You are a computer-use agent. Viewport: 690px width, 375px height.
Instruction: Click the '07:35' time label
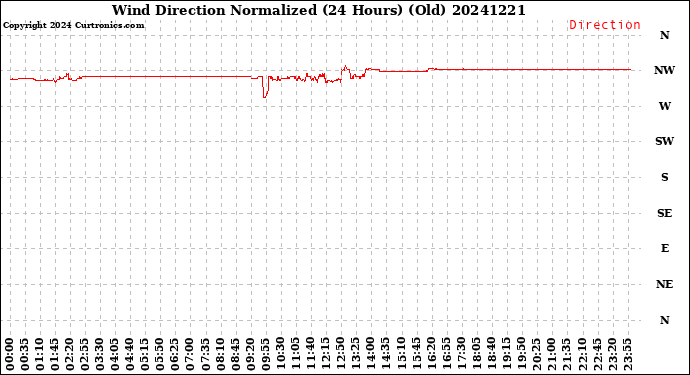point(206,354)
